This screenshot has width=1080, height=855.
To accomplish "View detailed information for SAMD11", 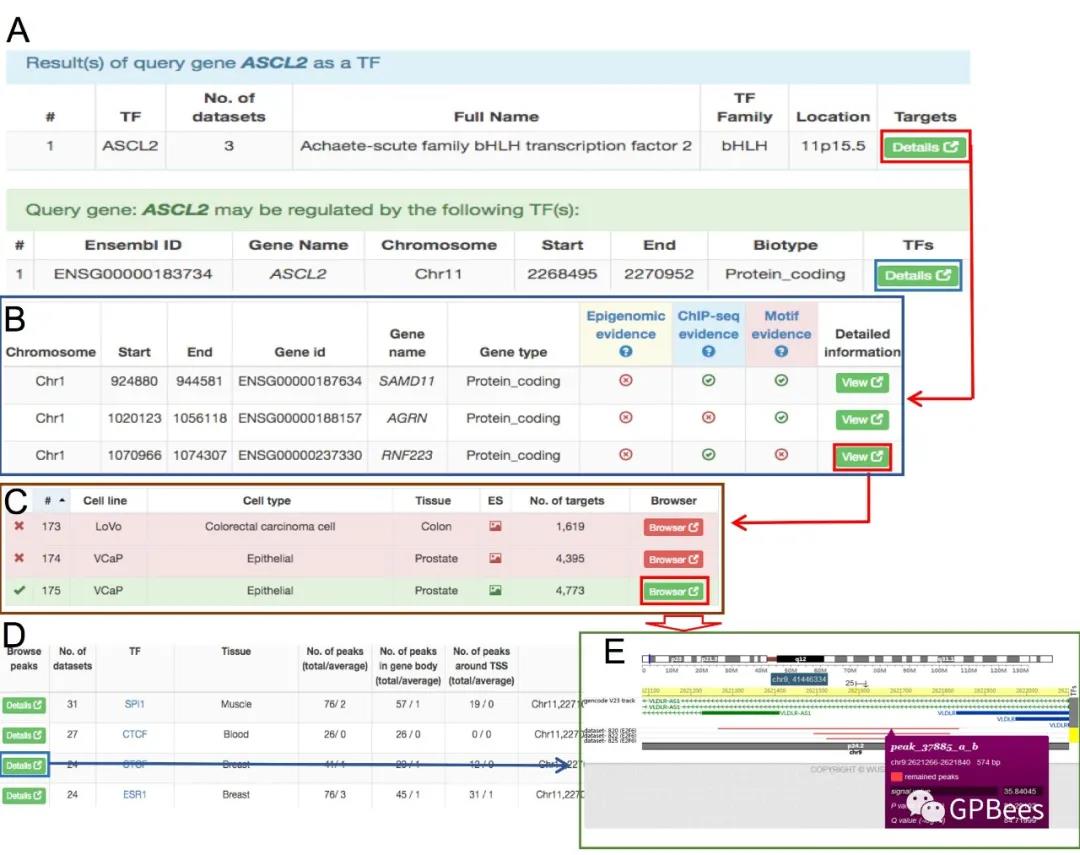I will (862, 382).
